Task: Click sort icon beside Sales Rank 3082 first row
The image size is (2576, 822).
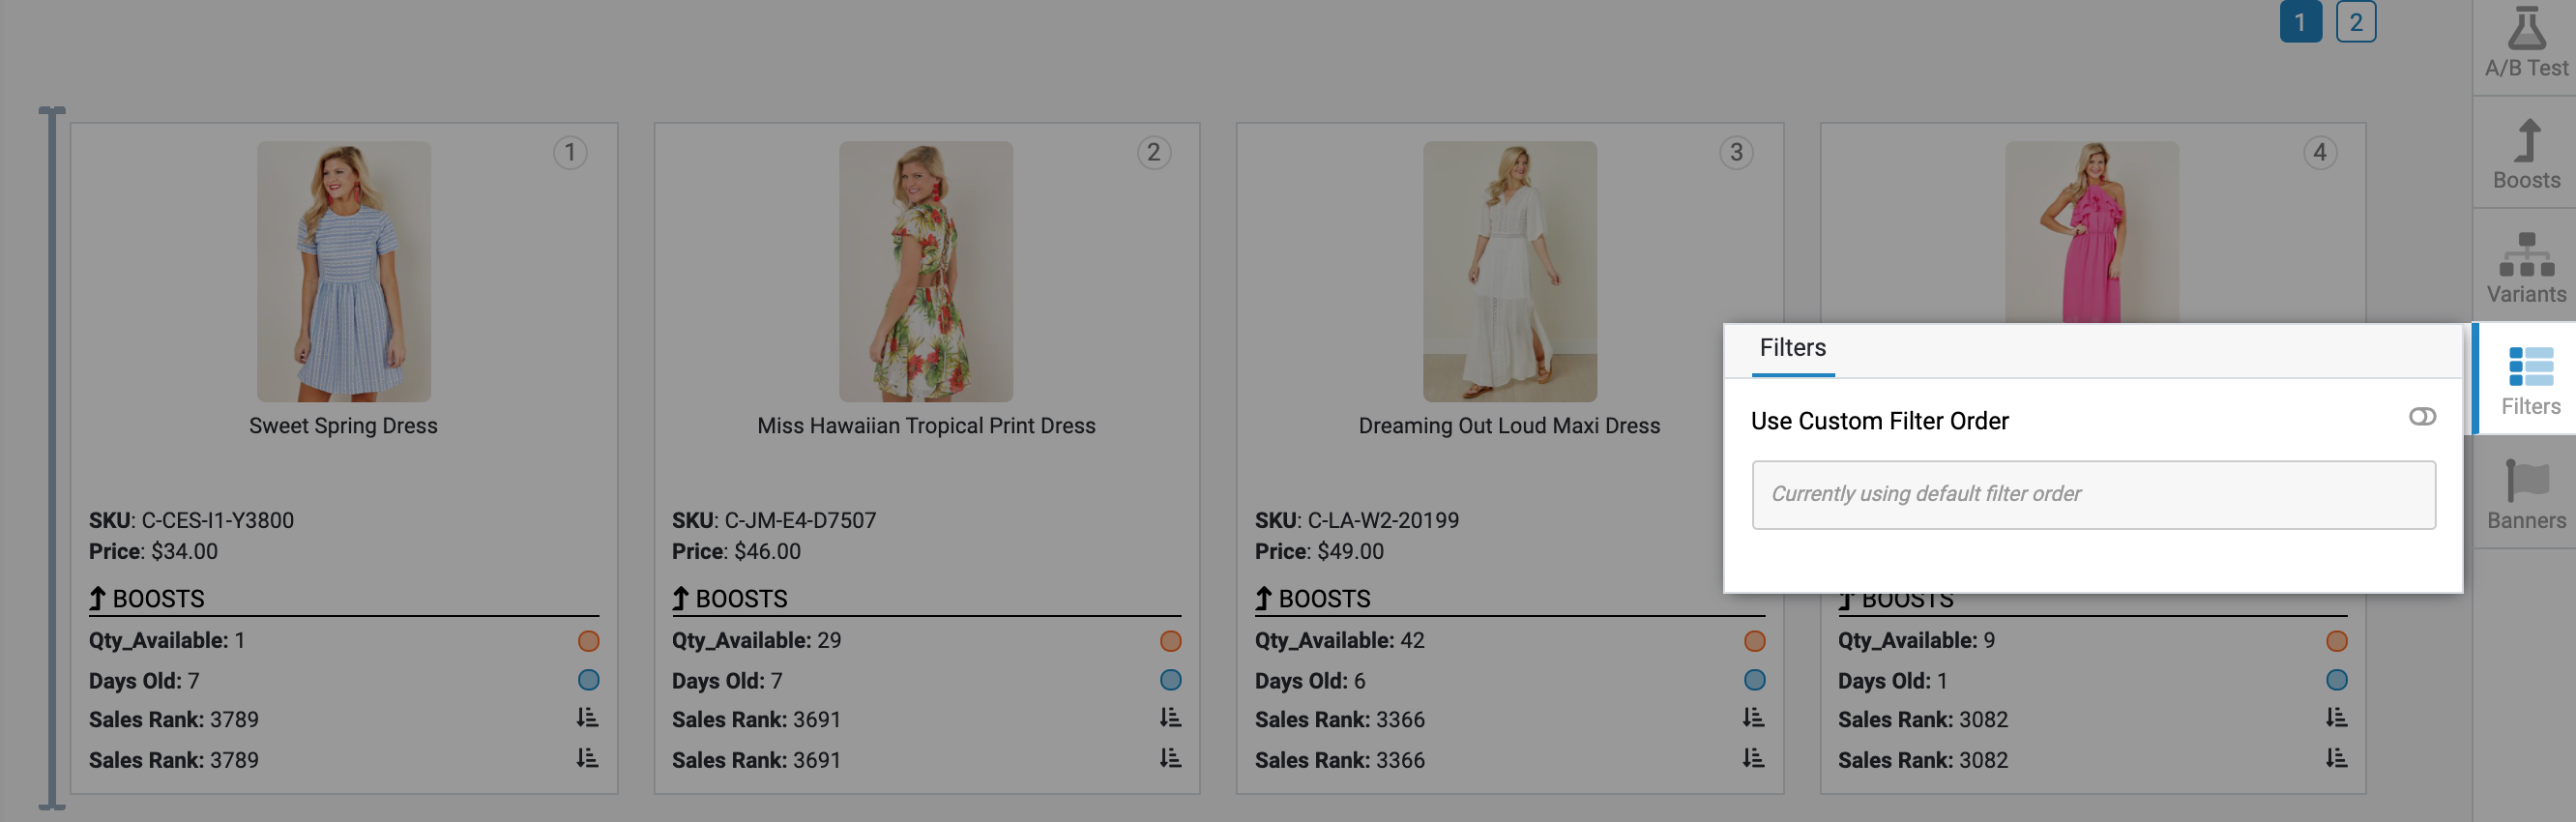Action: click(2336, 718)
